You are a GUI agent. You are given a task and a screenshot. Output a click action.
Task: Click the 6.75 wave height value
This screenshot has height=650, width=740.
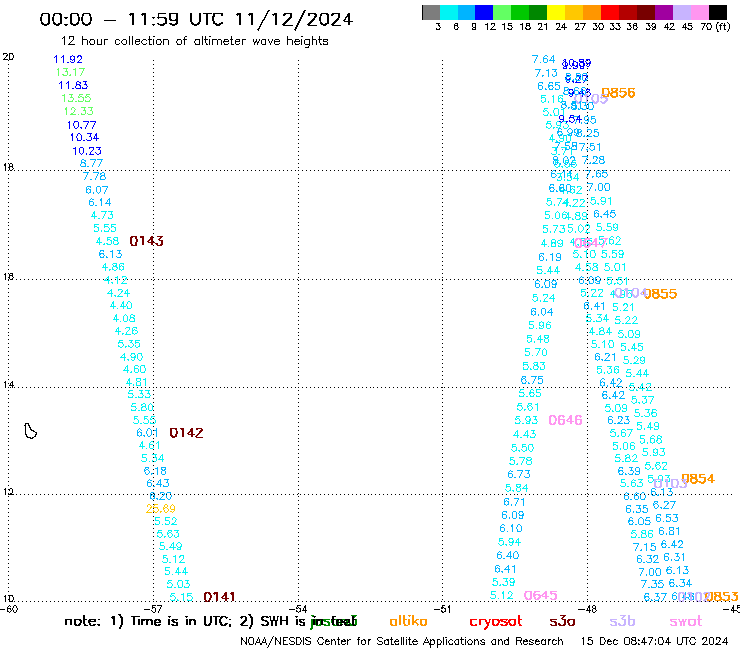[532, 380]
